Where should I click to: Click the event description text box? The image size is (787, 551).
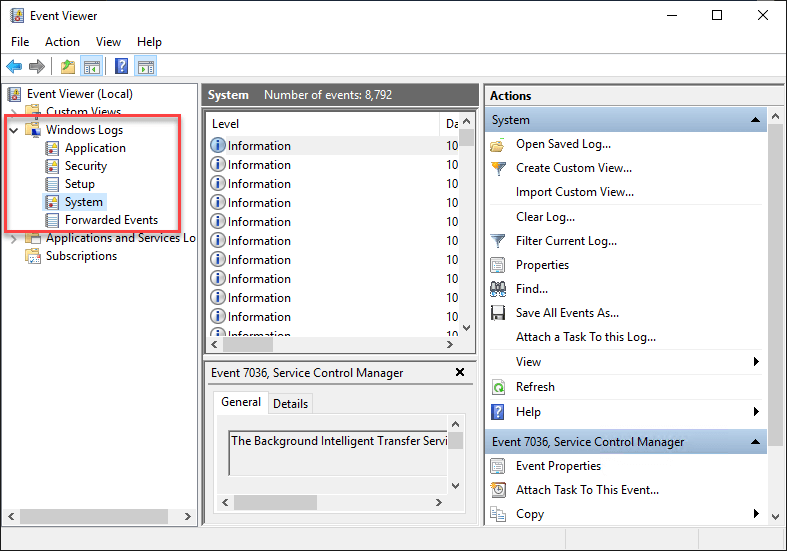point(338,453)
